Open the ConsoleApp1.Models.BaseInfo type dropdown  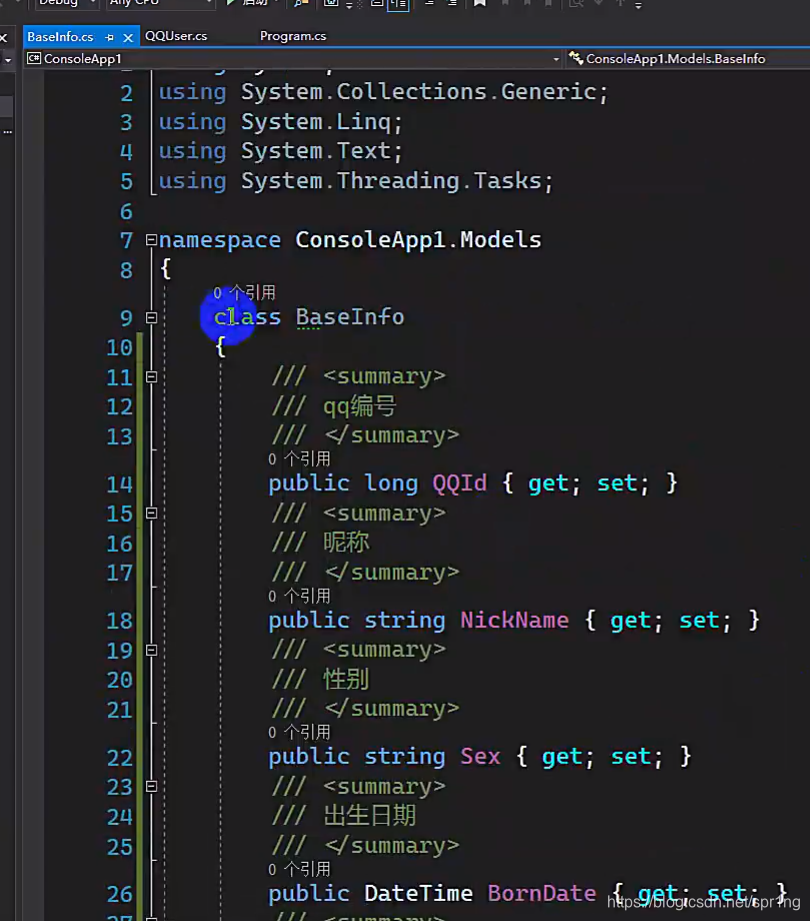(688, 59)
